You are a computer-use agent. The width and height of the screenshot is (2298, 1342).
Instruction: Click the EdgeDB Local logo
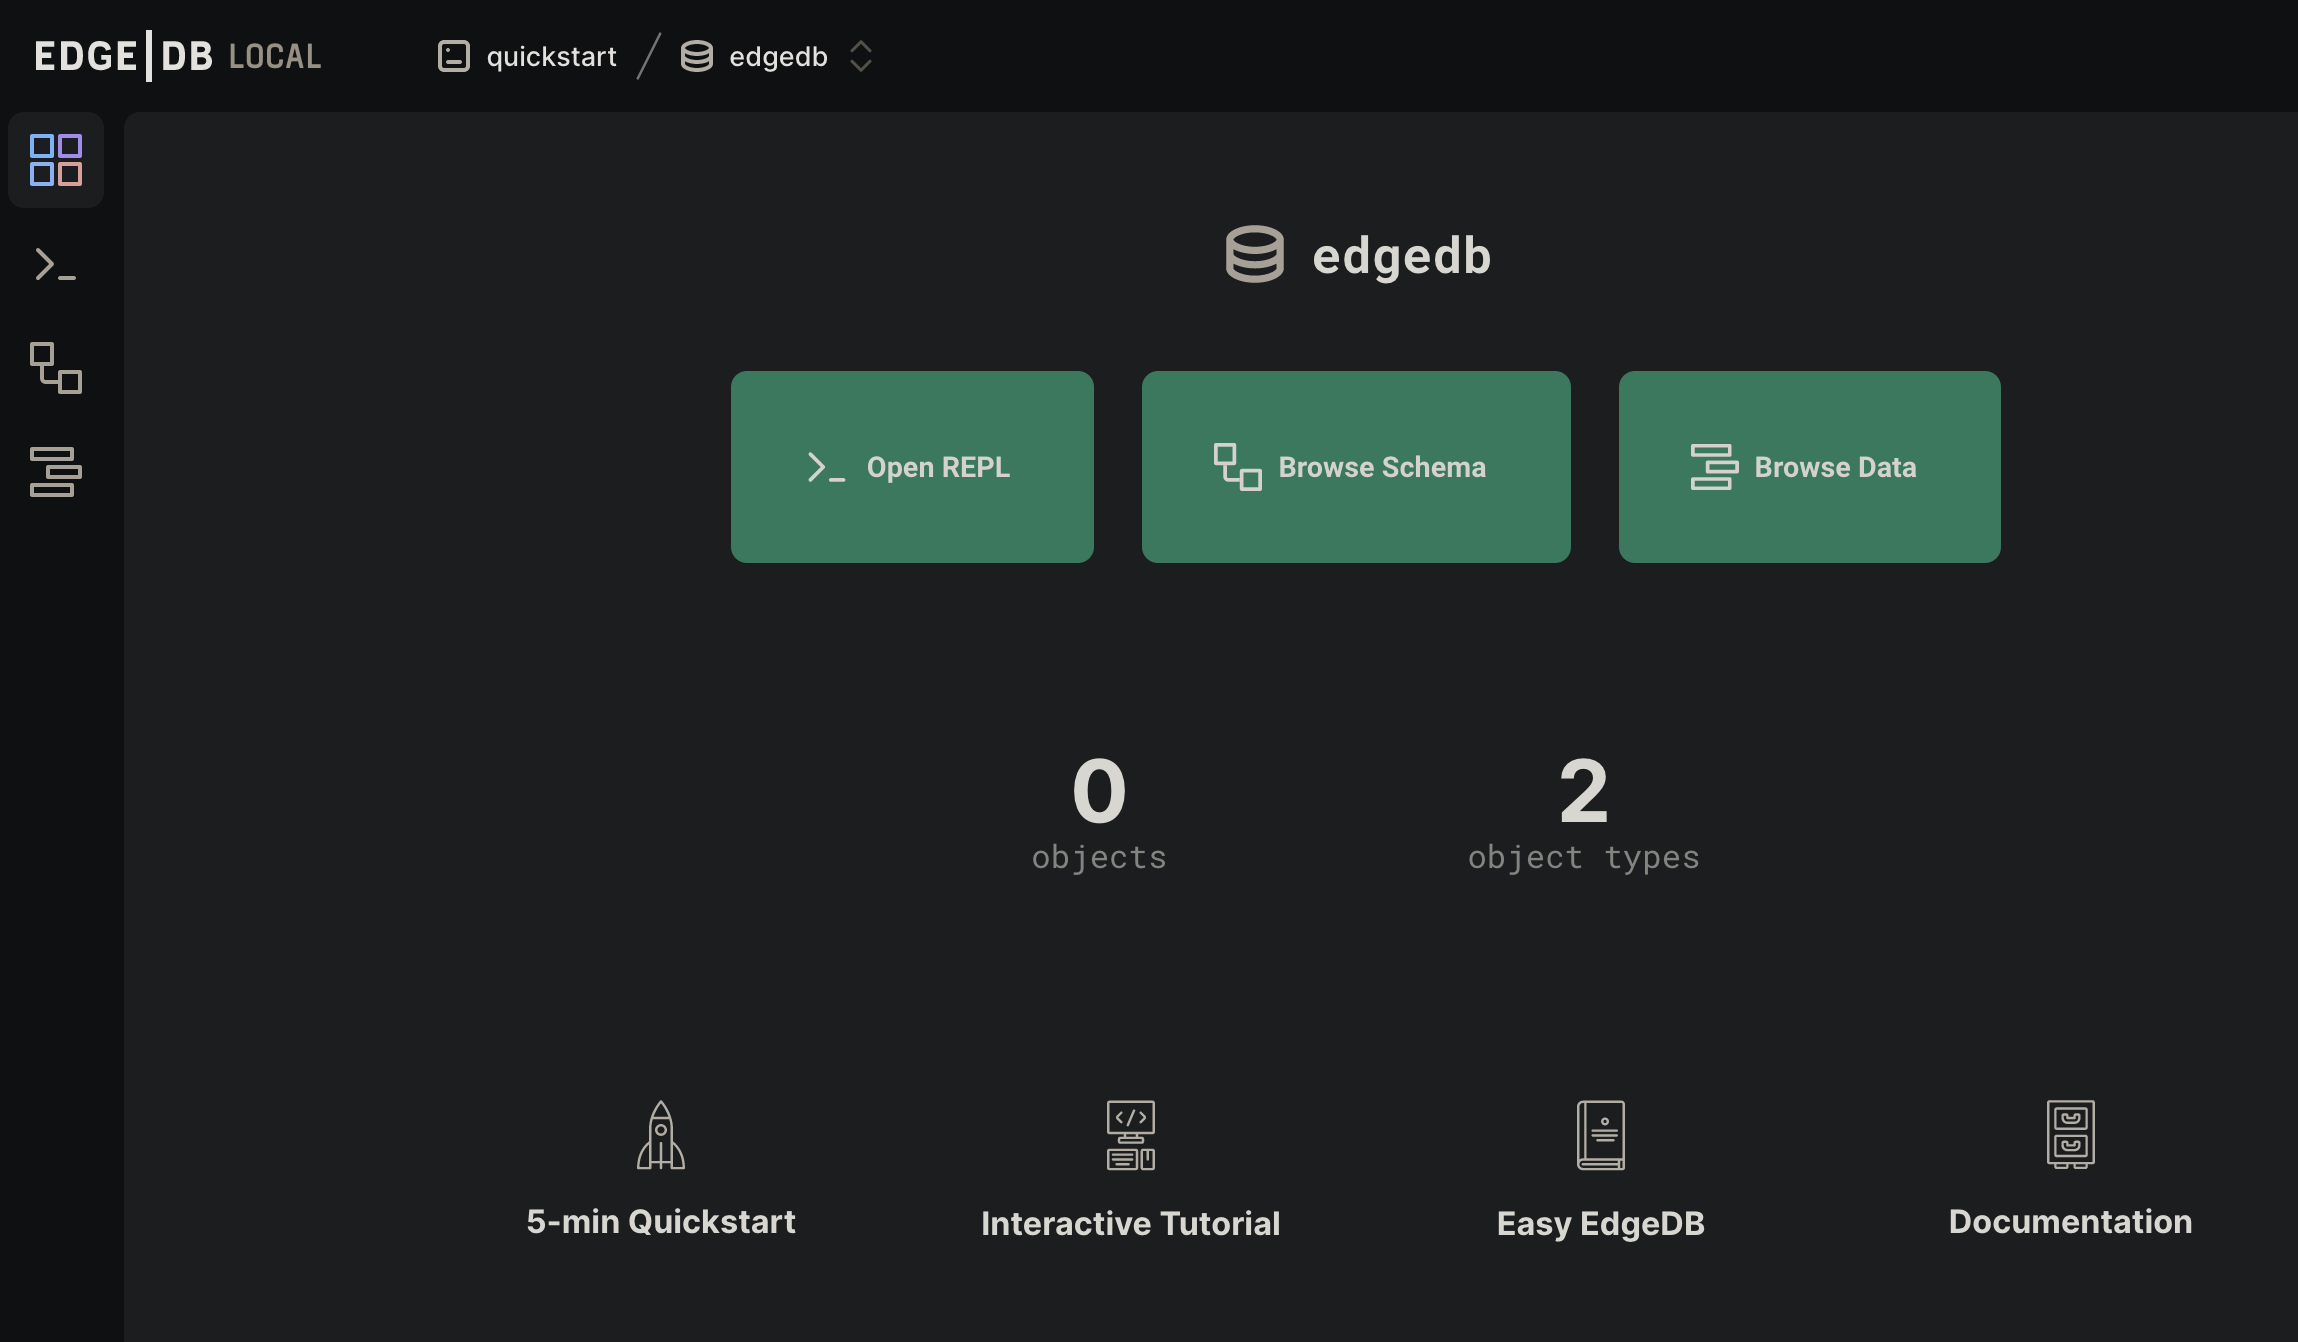click(x=177, y=56)
